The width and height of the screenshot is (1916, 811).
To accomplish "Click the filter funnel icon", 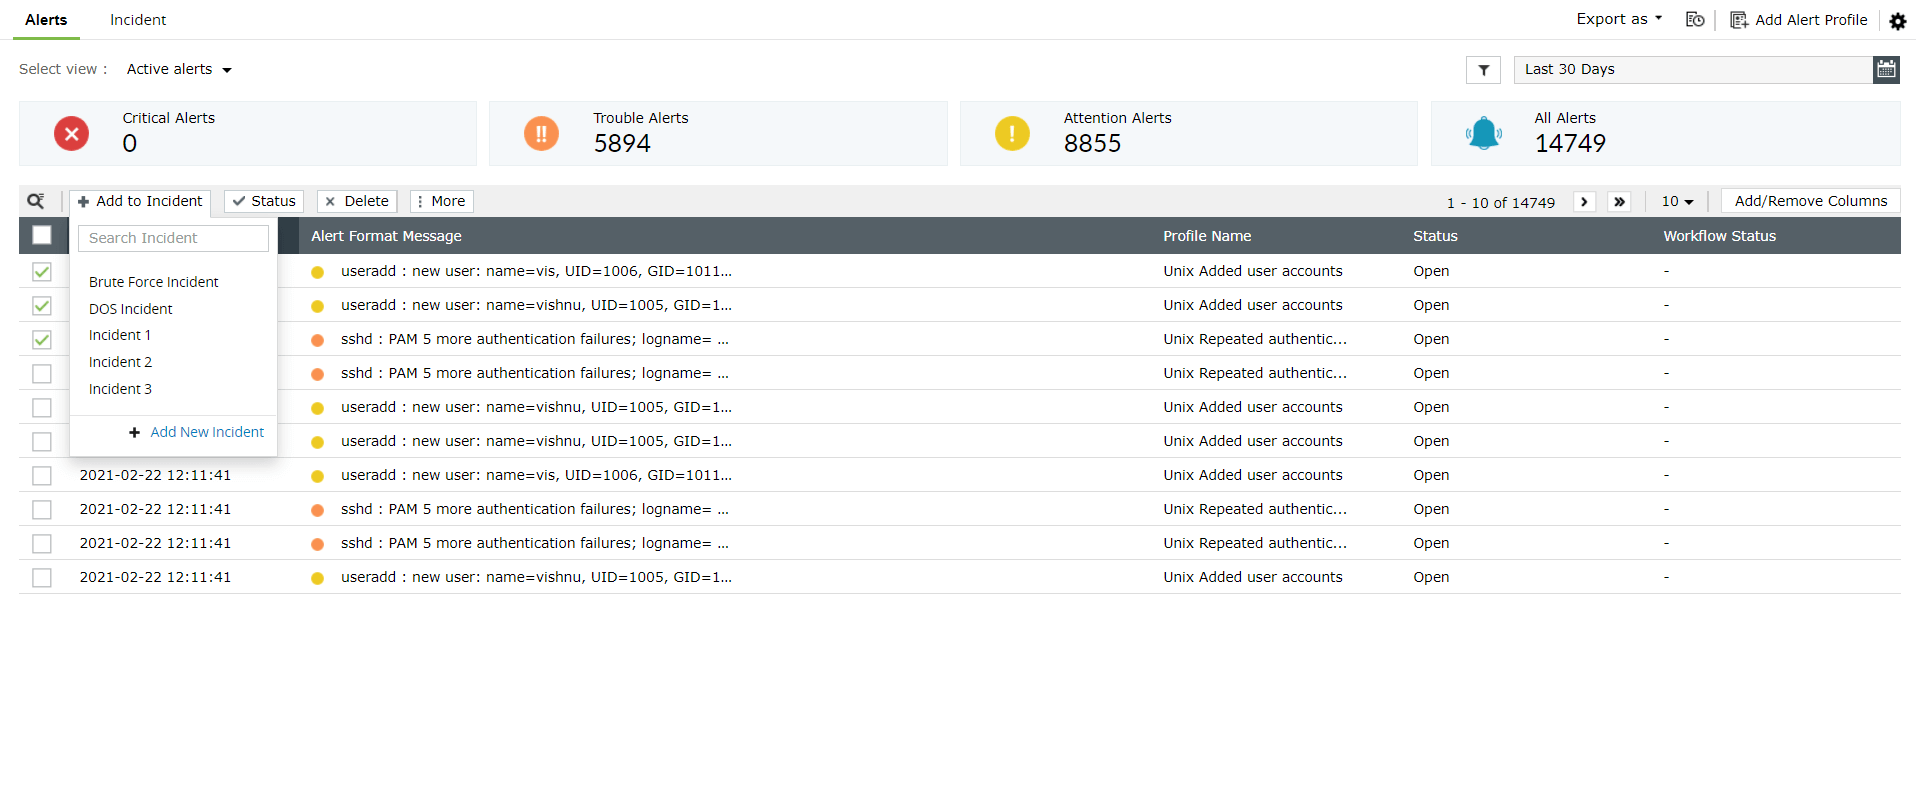I will [x=1483, y=70].
